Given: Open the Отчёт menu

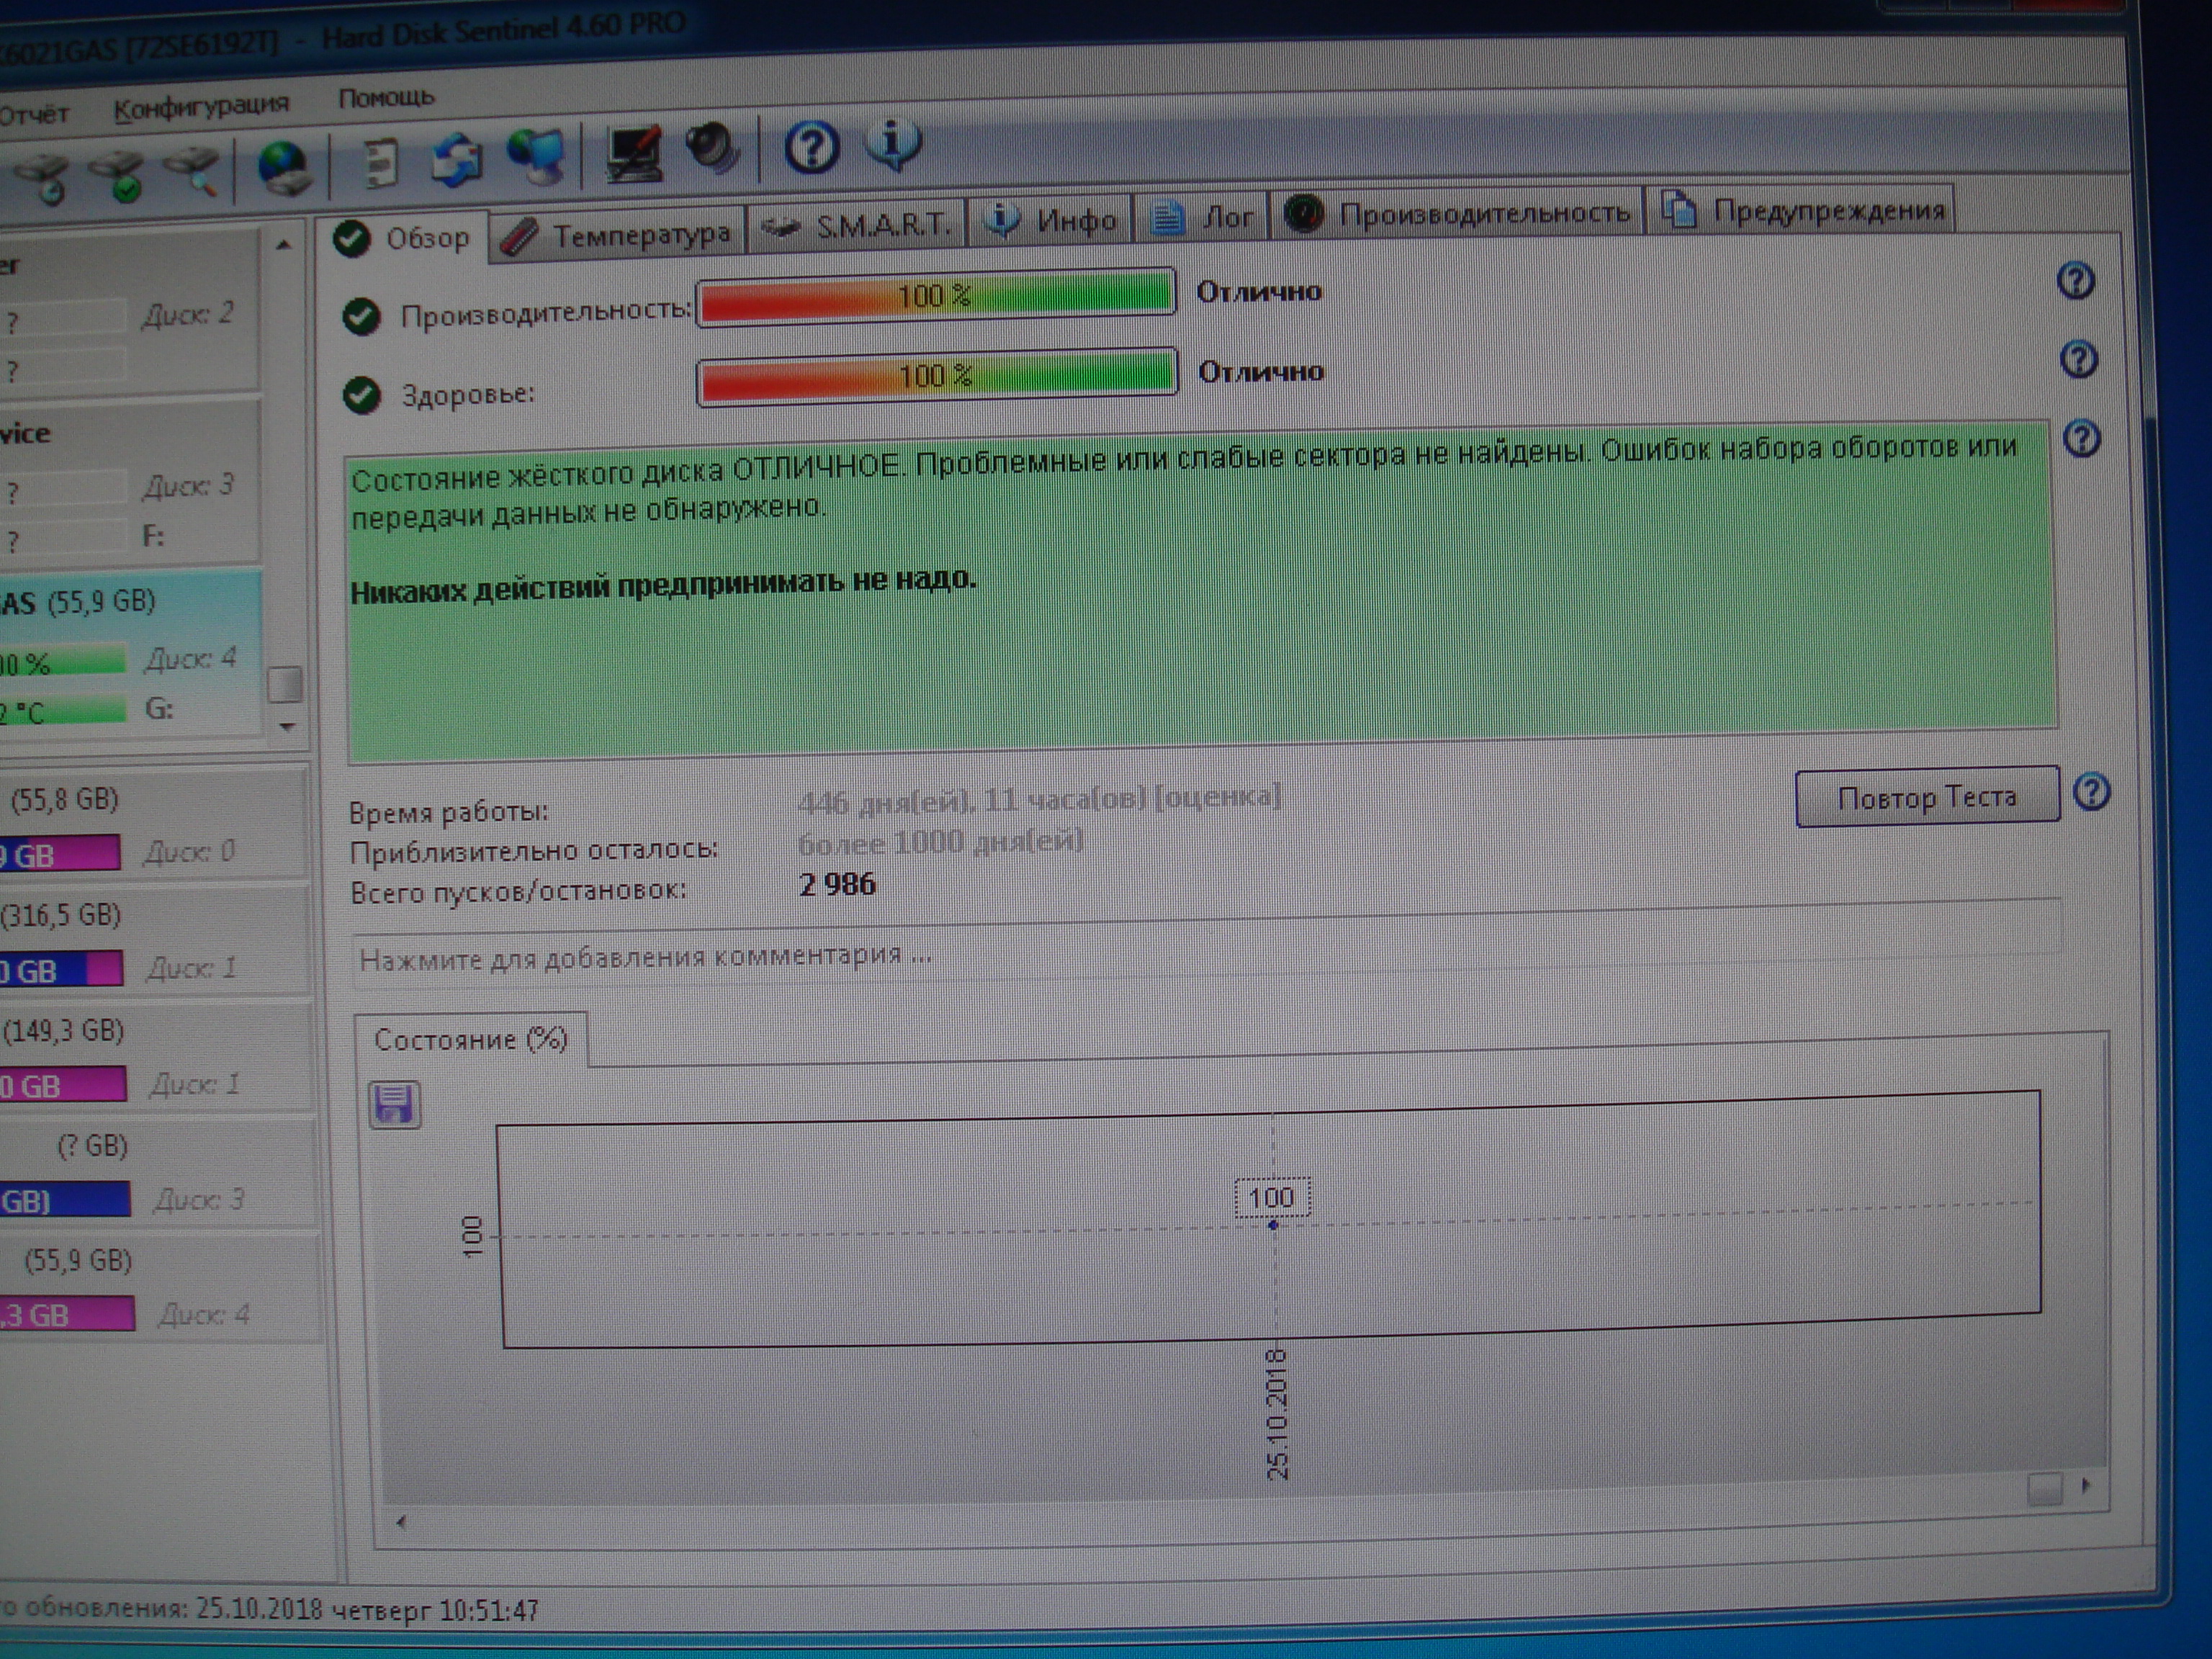Looking at the screenshot, I should [x=34, y=114].
